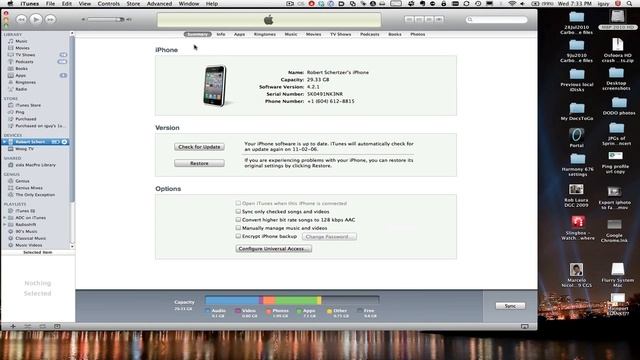Click the green Apps capacity segment
Screen dimensions: 640x360
point(296,300)
